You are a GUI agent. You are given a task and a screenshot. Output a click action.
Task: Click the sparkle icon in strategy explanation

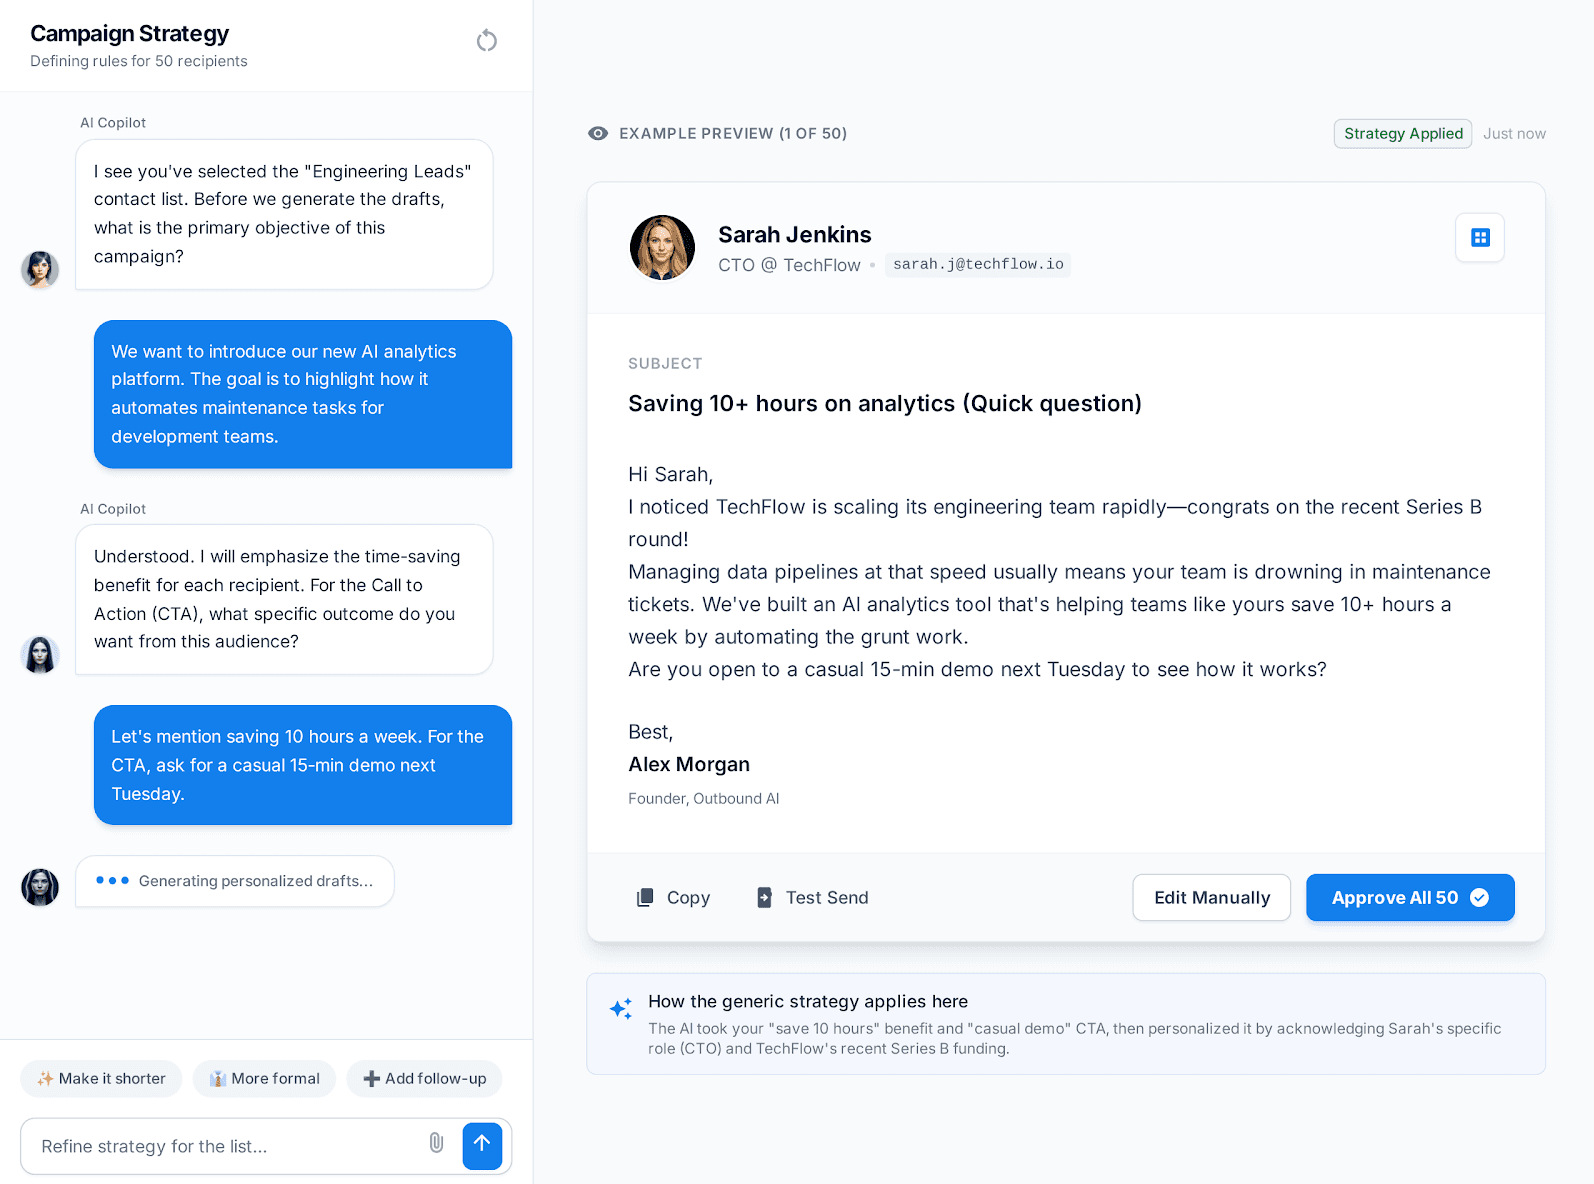pos(621,1008)
